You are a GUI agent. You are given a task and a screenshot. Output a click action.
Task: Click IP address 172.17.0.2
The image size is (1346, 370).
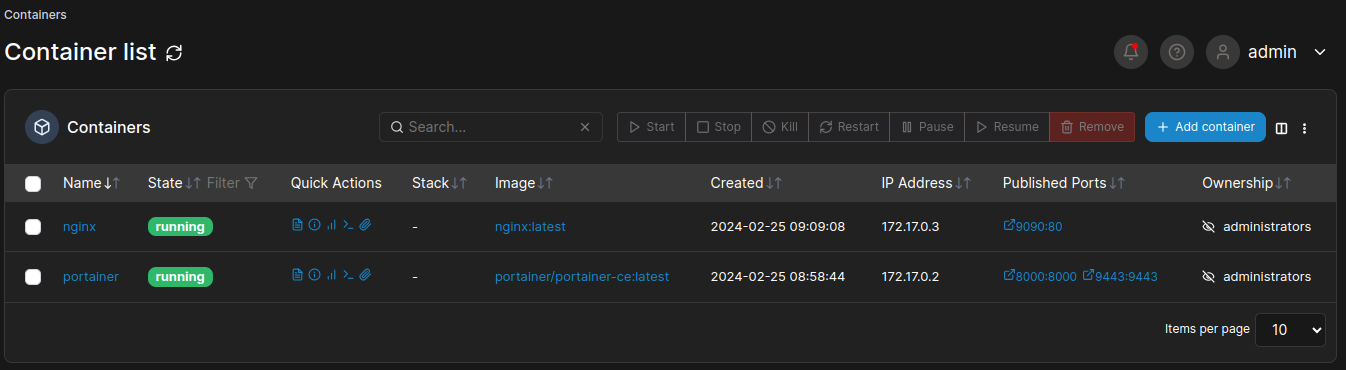coord(910,277)
